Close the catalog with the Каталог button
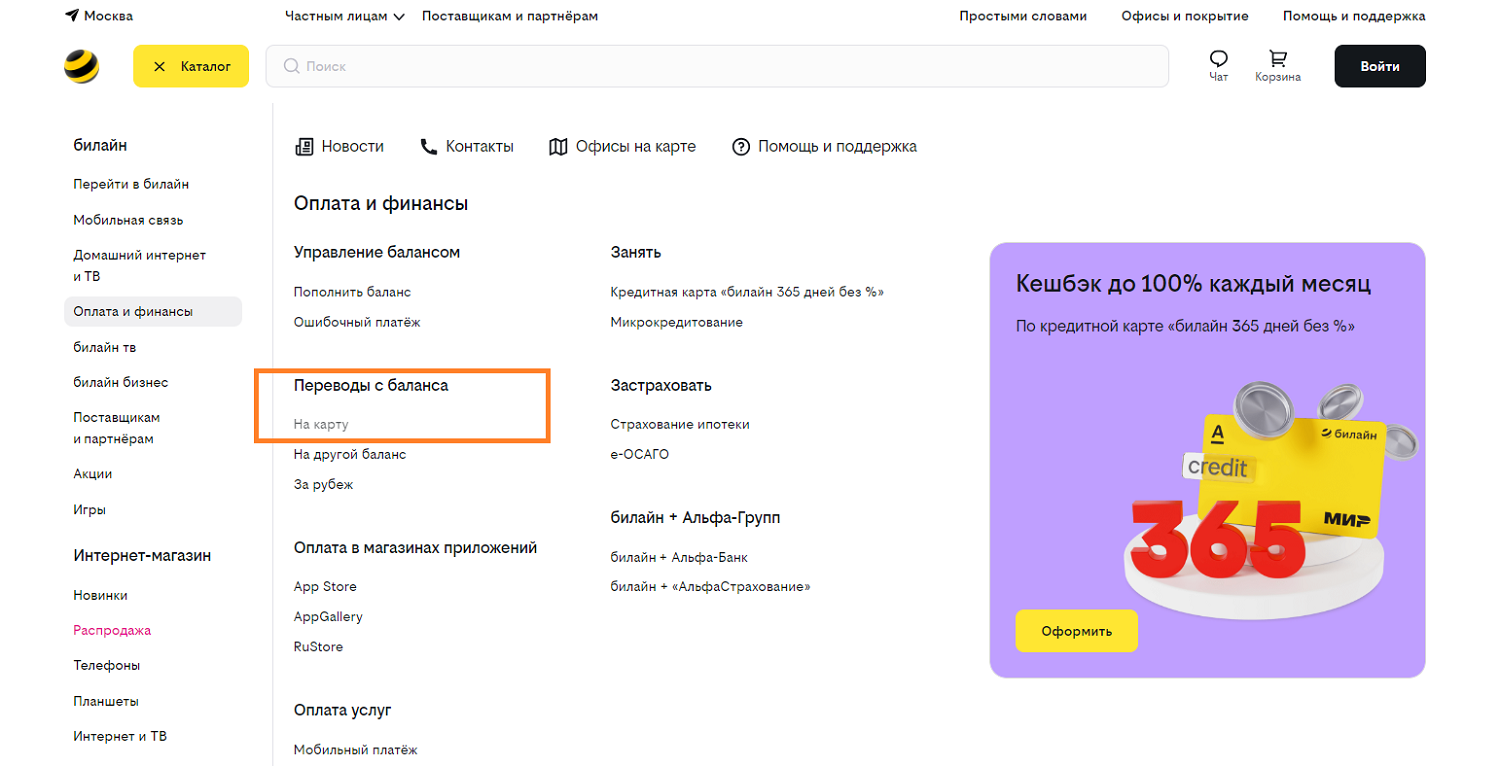1500x766 pixels. (191, 66)
